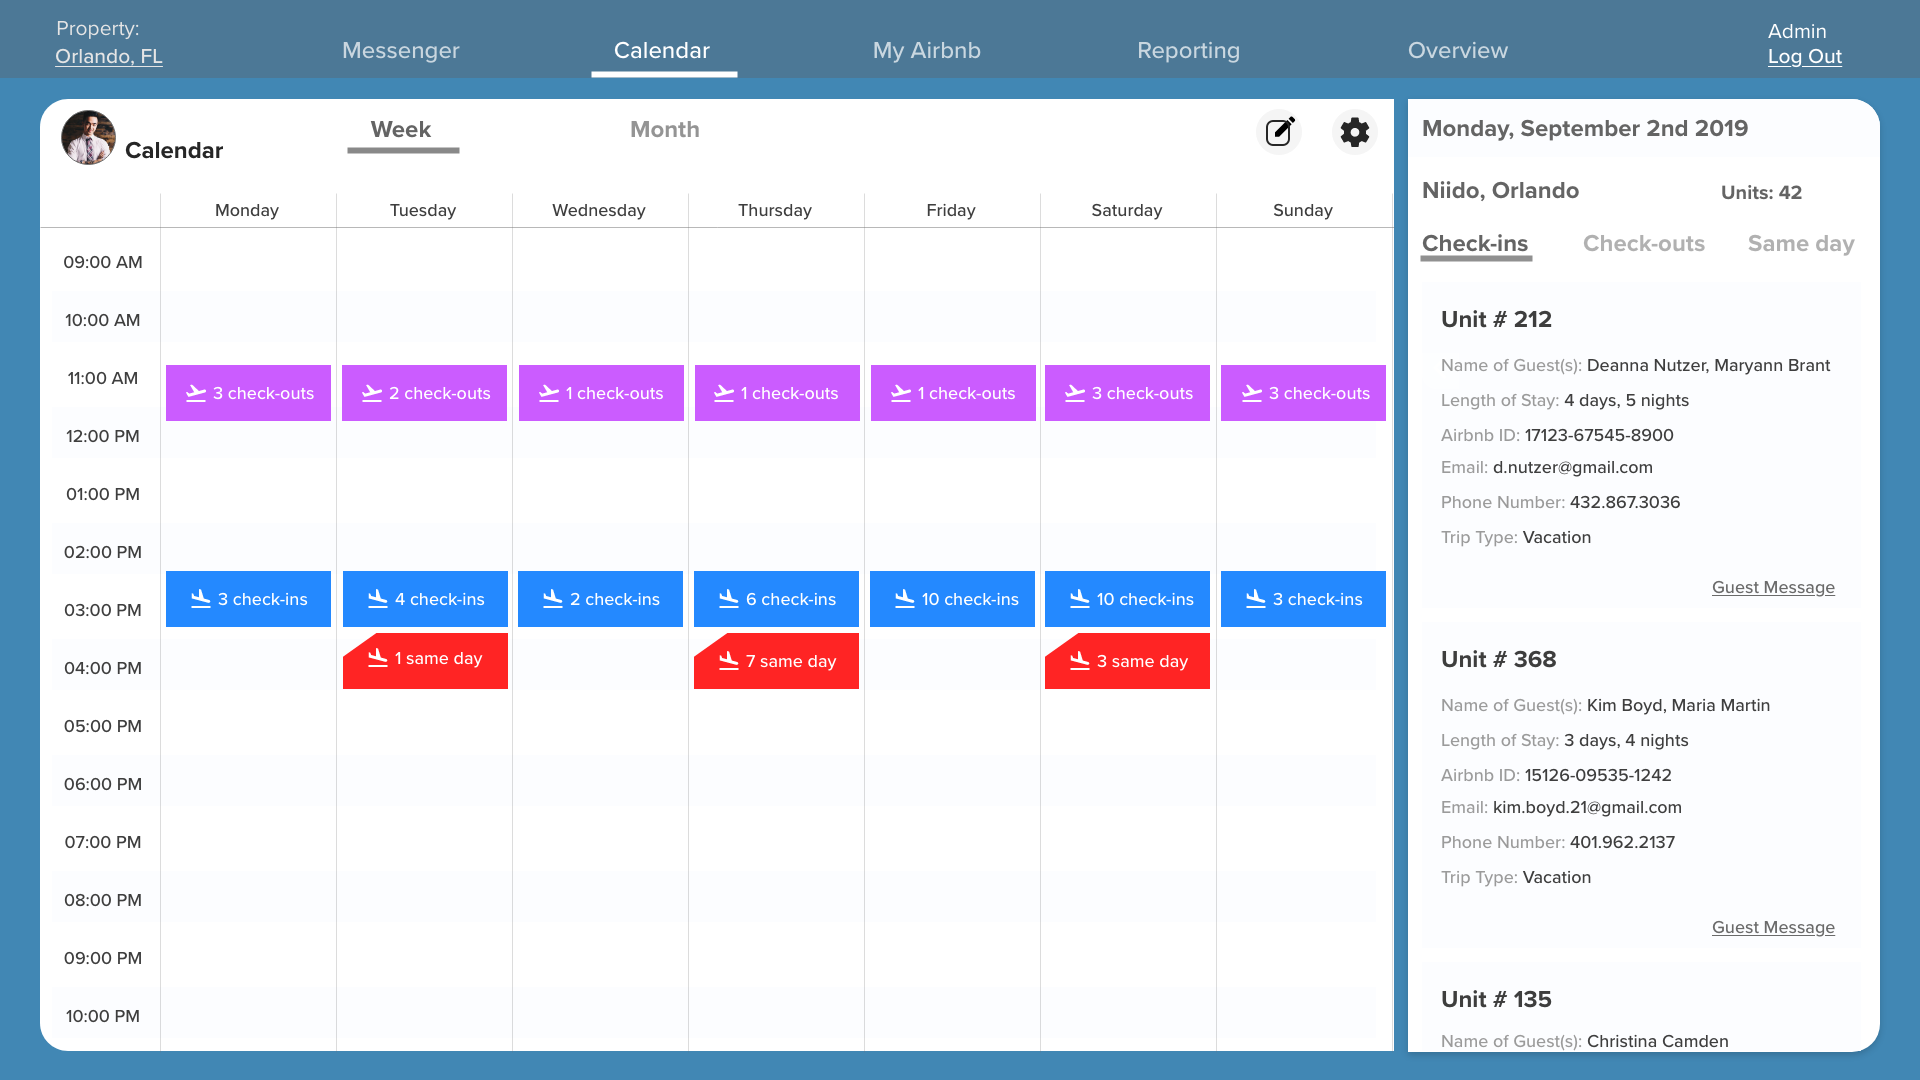Click Airbnb ID 17123-67545-8900
Image resolution: width=1920 pixels, height=1080 pixels.
[x=1599, y=436]
